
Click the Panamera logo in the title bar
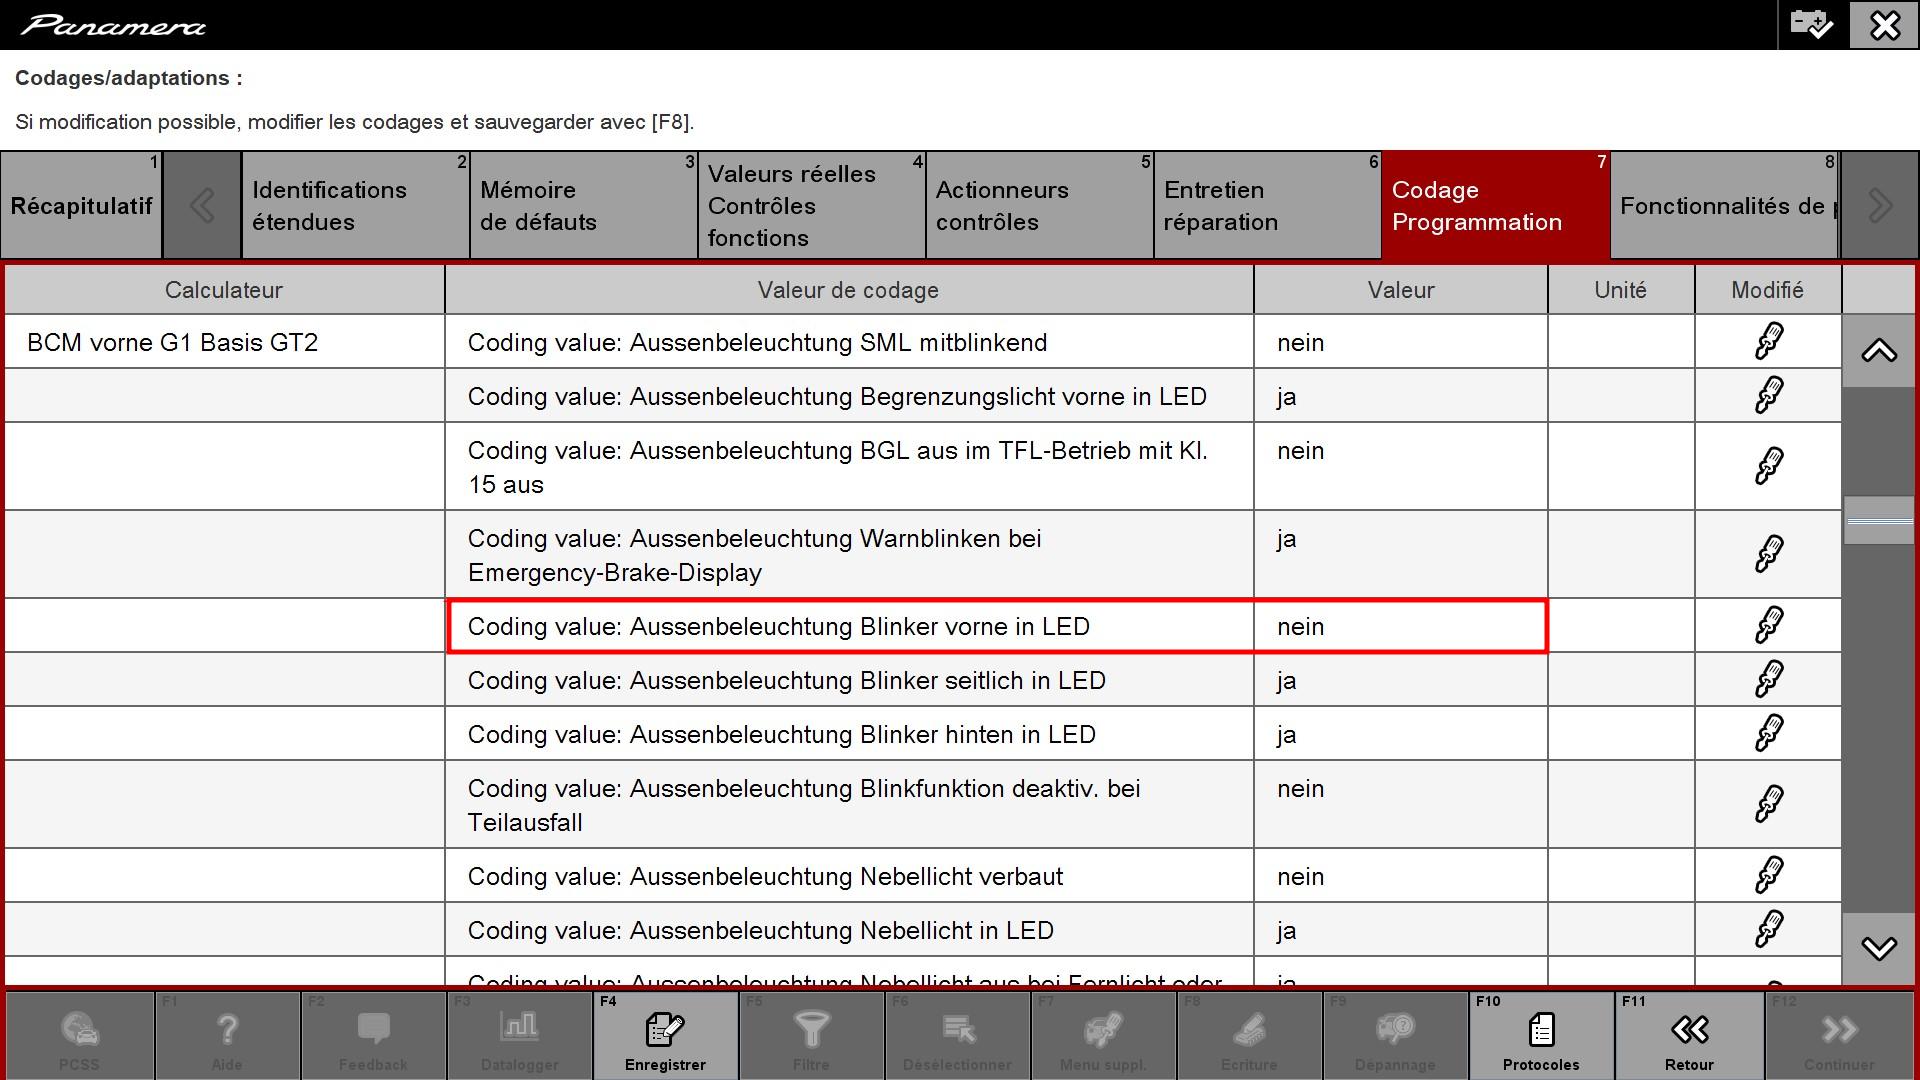(113, 25)
